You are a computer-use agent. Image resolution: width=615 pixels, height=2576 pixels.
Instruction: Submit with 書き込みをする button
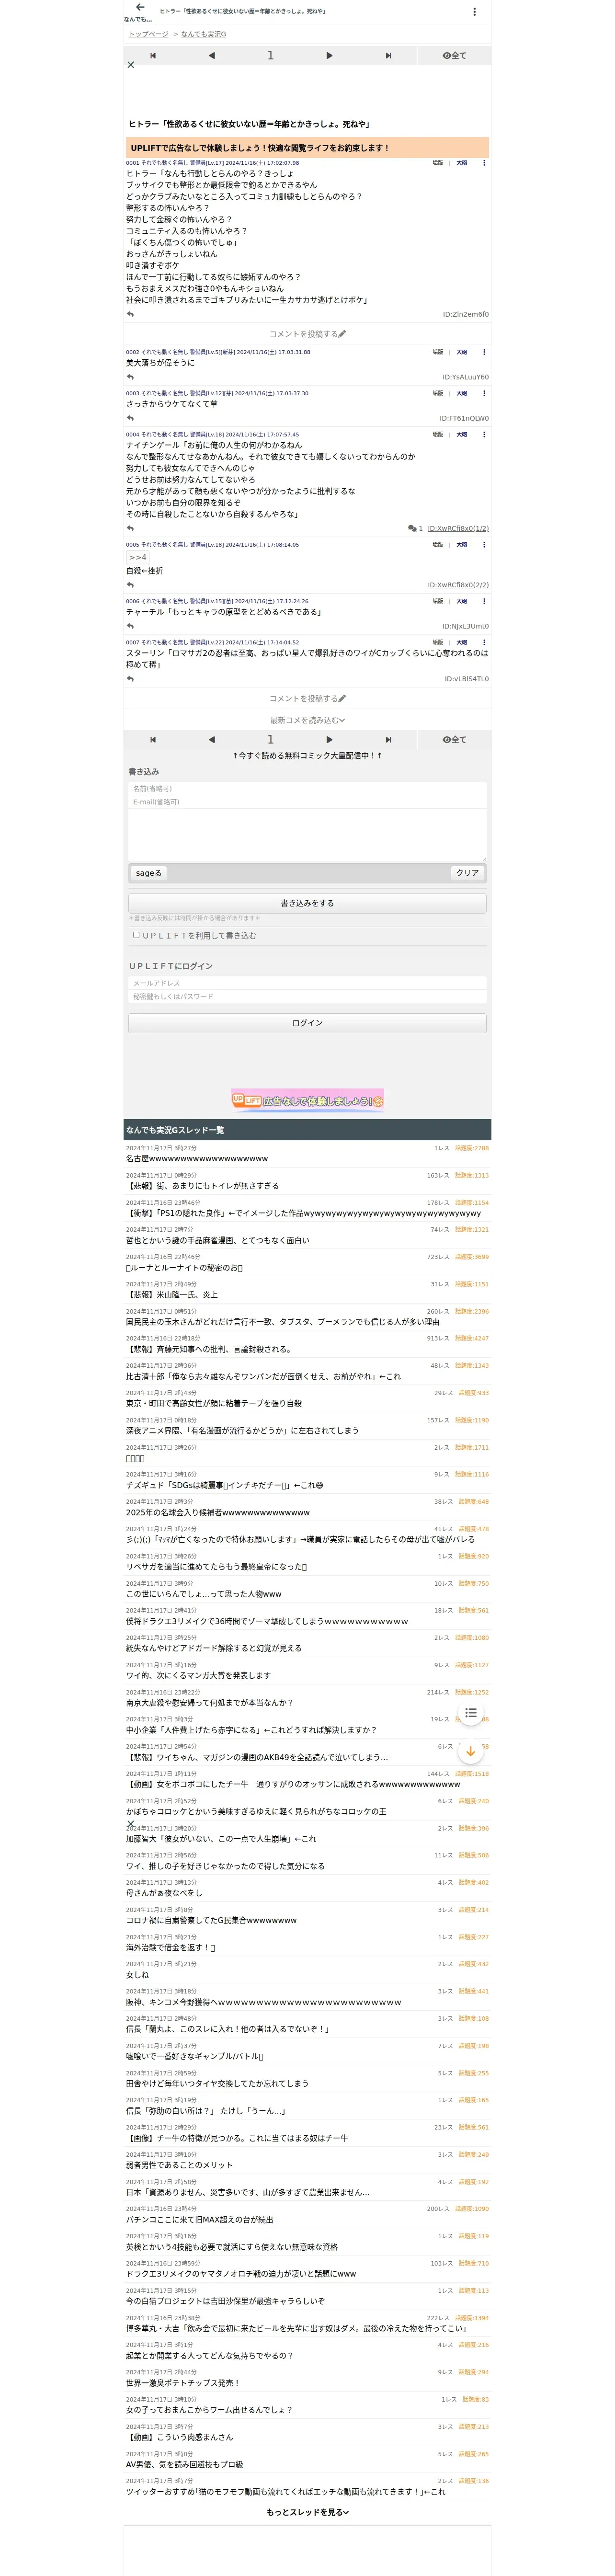(307, 903)
